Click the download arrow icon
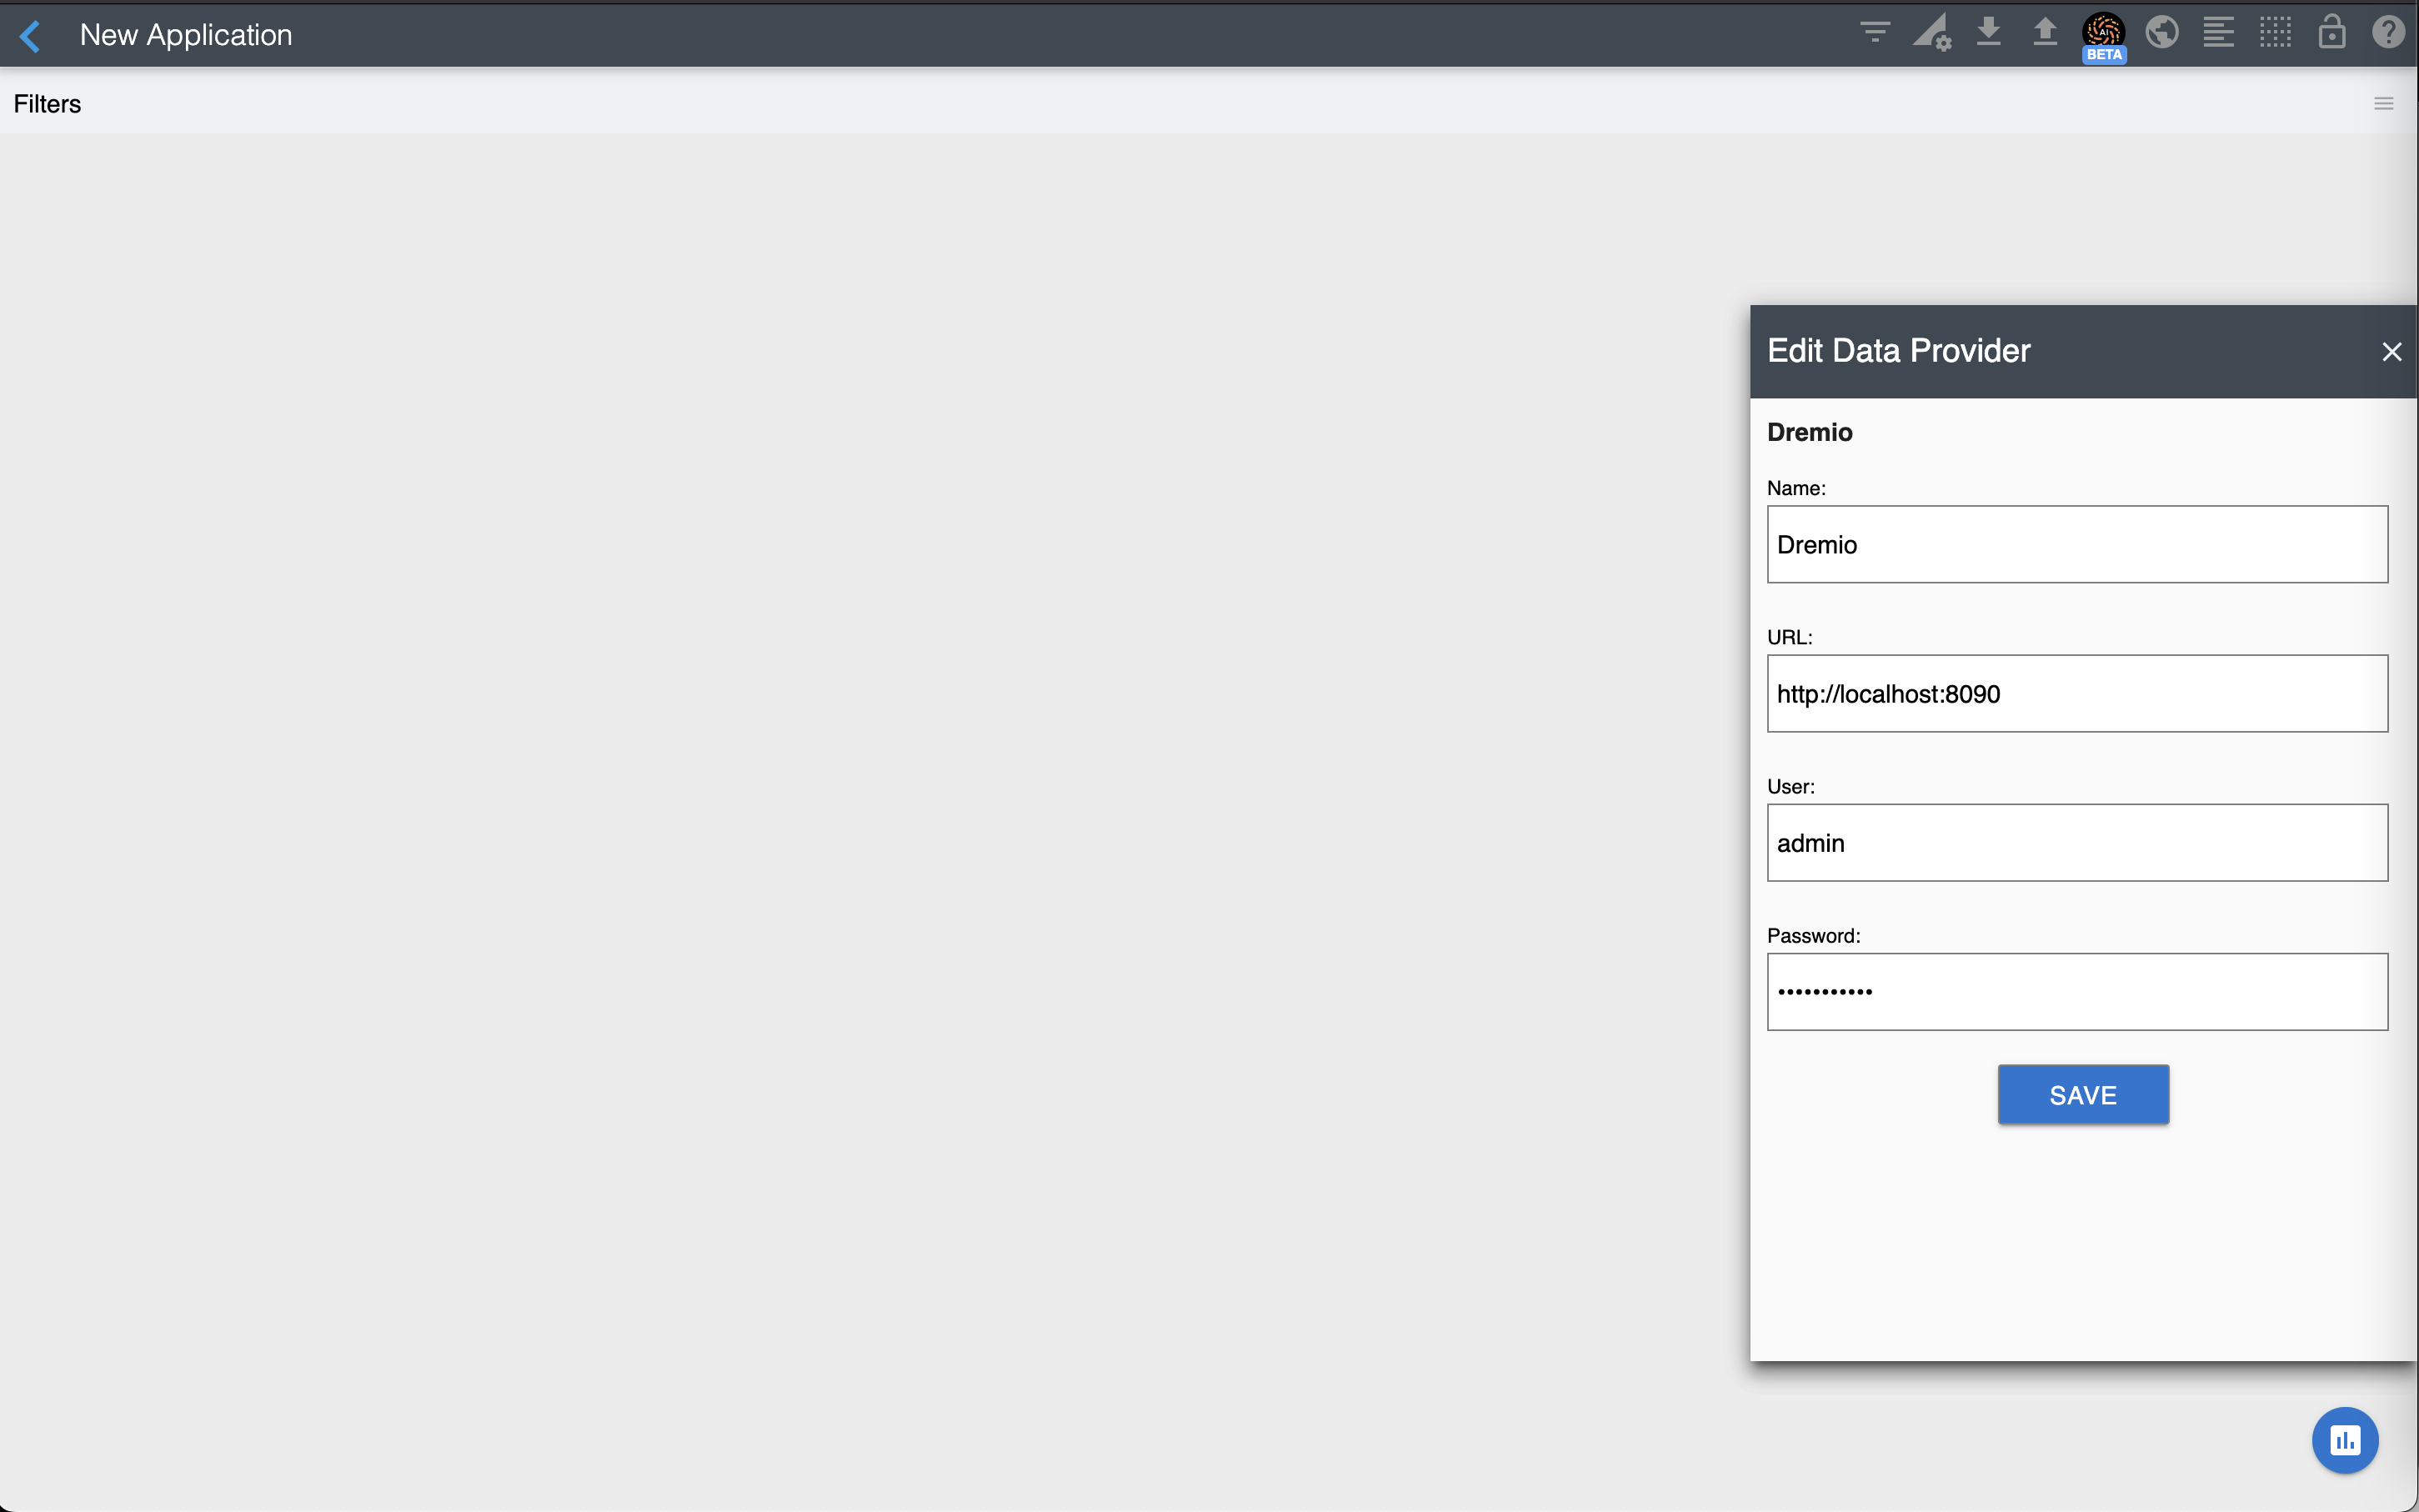Screen dimensions: 2419x1512 point(1989,33)
